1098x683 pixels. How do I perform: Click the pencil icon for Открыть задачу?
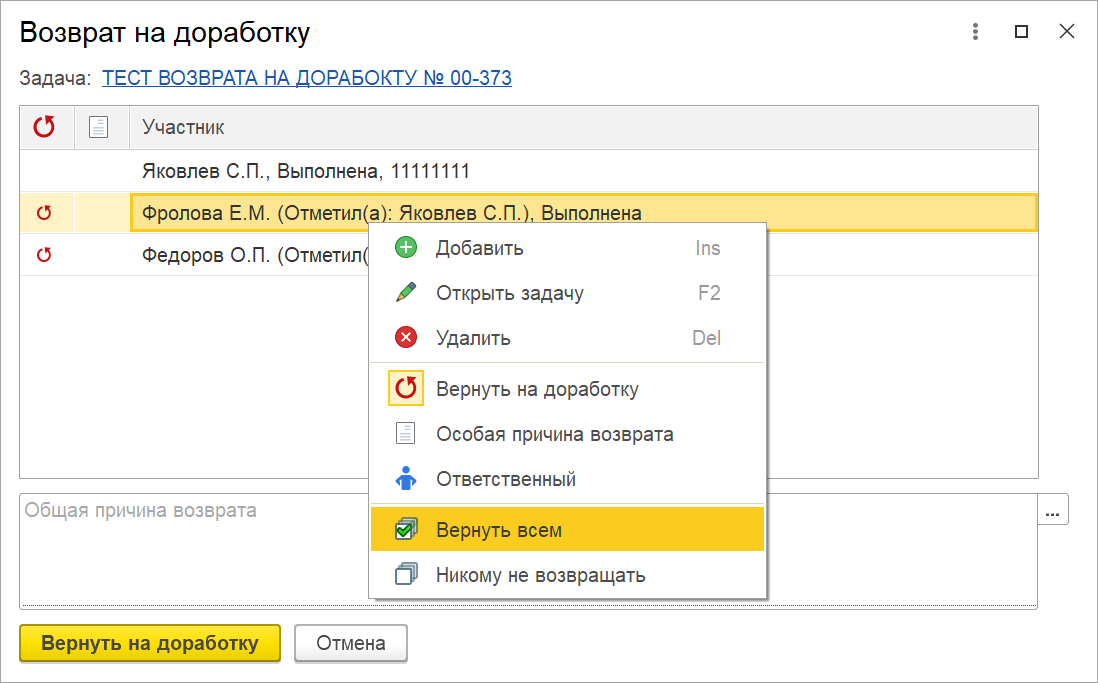(x=406, y=293)
